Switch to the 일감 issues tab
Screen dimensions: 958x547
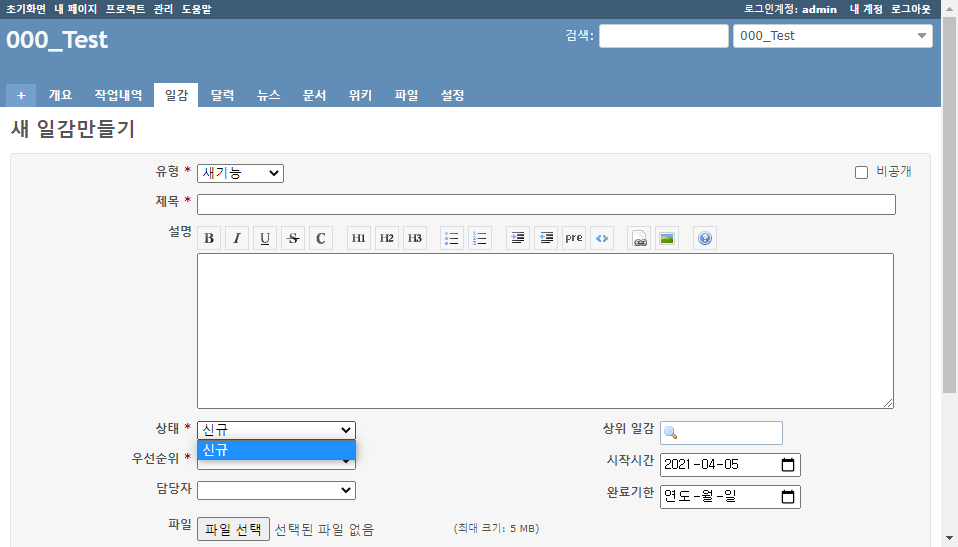click(176, 95)
